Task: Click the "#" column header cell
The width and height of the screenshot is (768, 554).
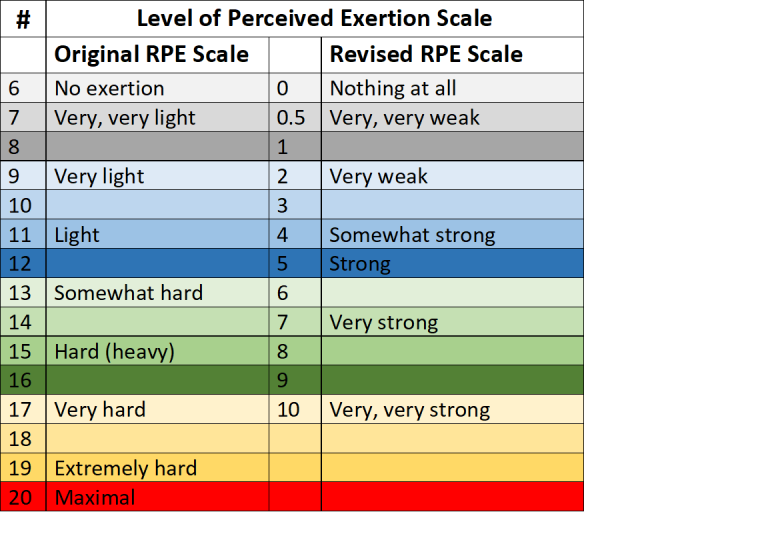Action: pos(23,18)
